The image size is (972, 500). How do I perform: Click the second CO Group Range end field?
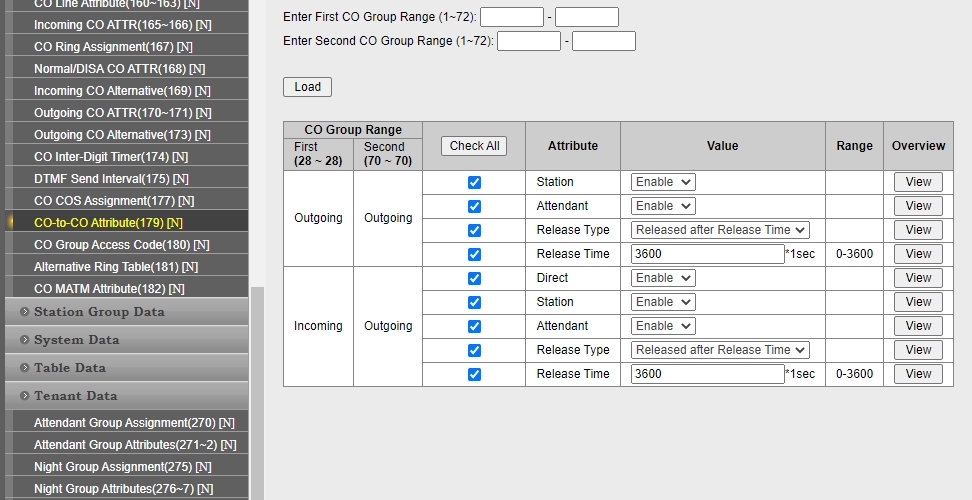click(x=603, y=41)
